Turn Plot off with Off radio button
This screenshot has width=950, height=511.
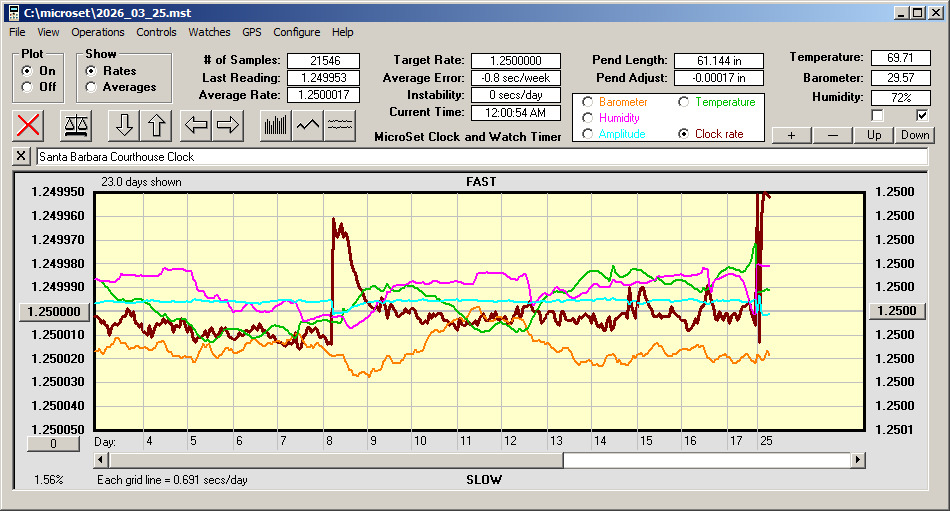(27, 87)
